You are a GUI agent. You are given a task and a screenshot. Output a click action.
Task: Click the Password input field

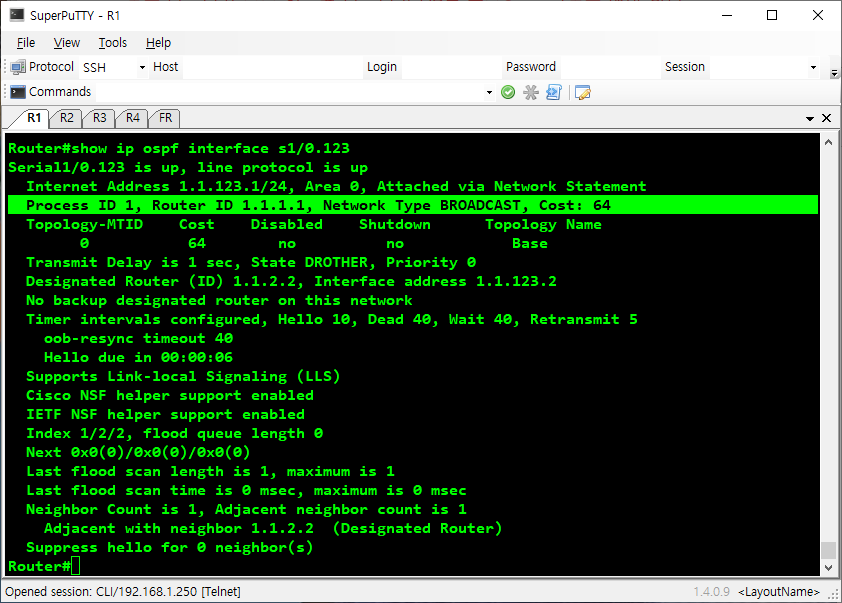[609, 67]
